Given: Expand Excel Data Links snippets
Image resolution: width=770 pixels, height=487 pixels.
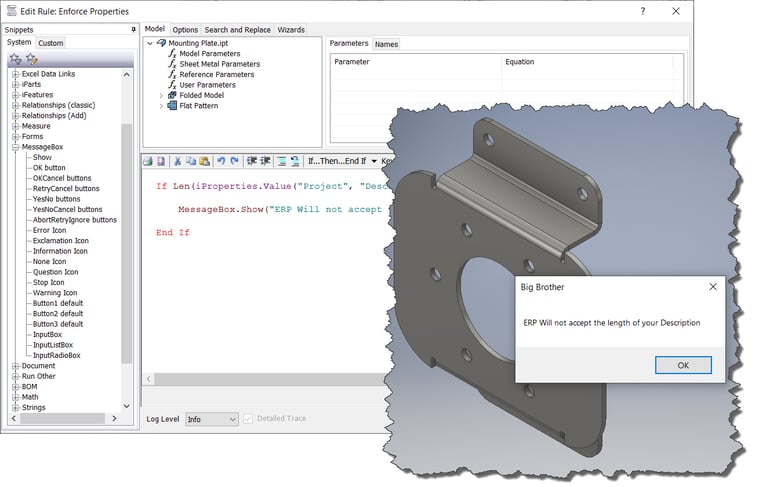Looking at the screenshot, I should (15, 74).
